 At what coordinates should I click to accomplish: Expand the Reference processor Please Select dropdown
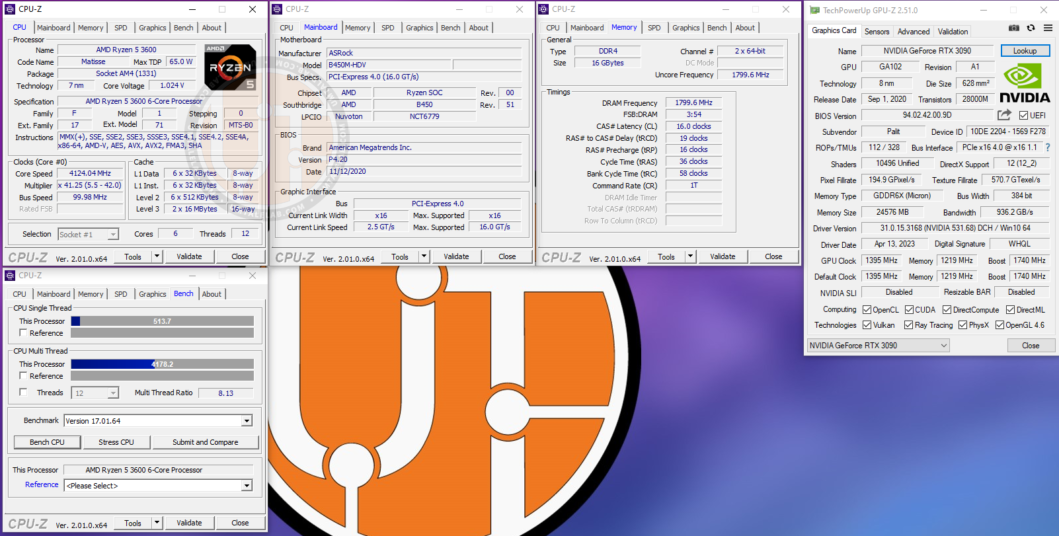click(246, 486)
